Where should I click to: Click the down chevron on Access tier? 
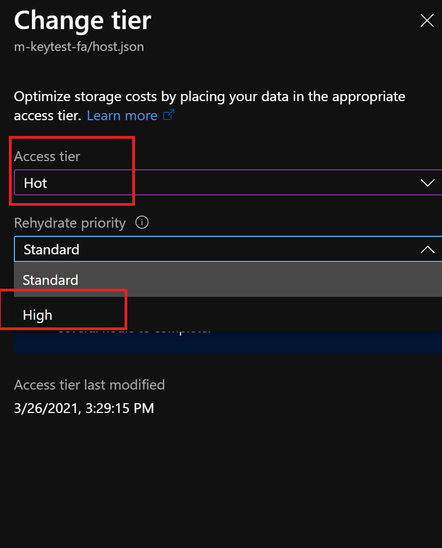[427, 183]
